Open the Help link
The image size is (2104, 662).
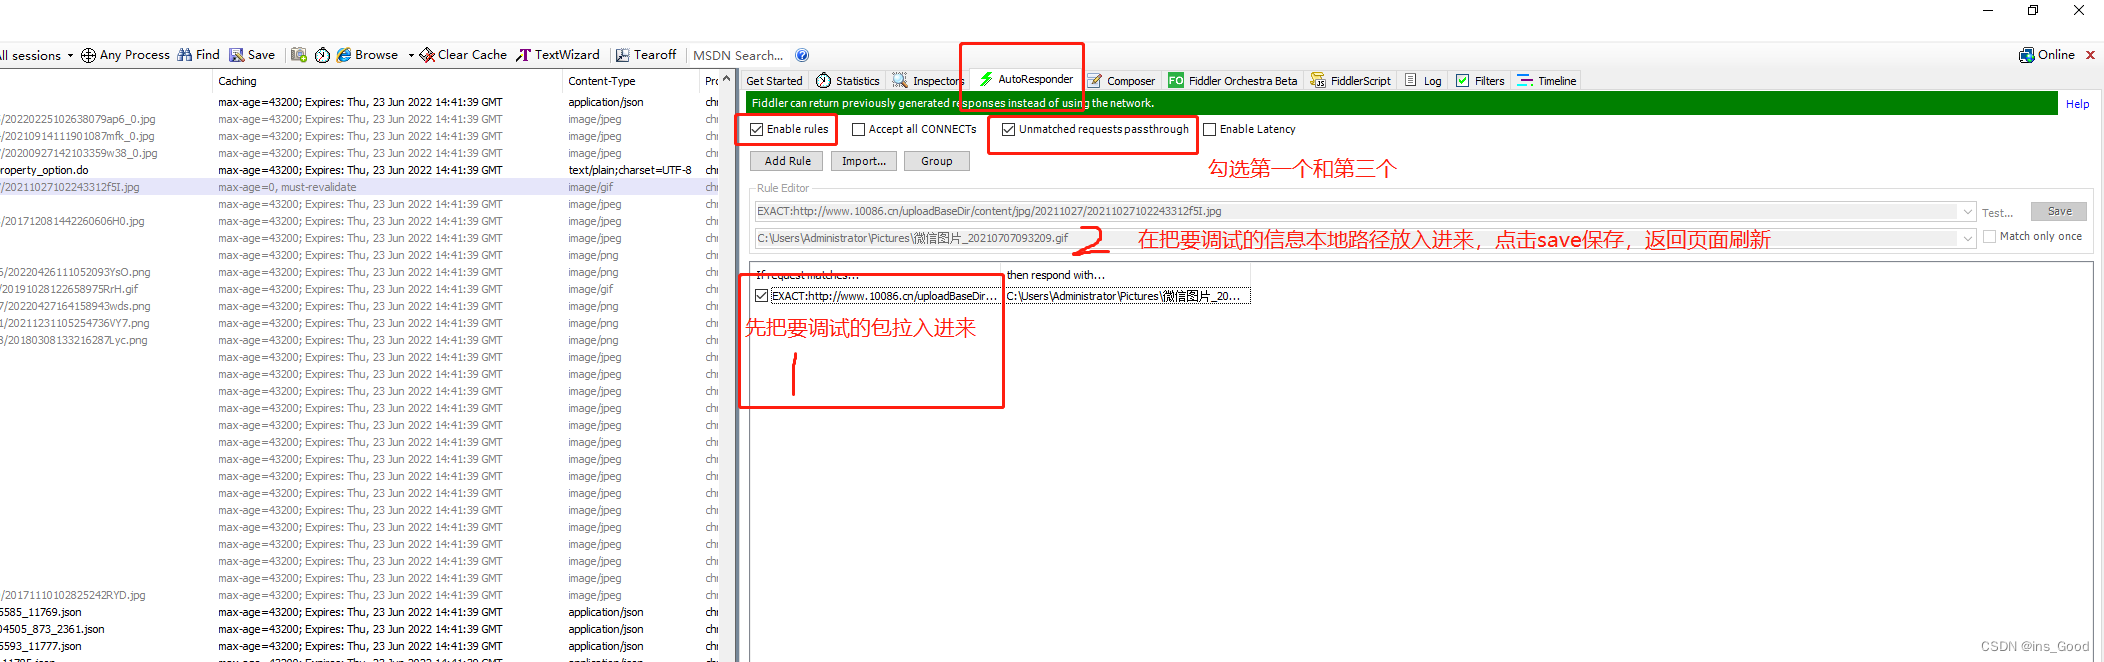pos(2077,104)
